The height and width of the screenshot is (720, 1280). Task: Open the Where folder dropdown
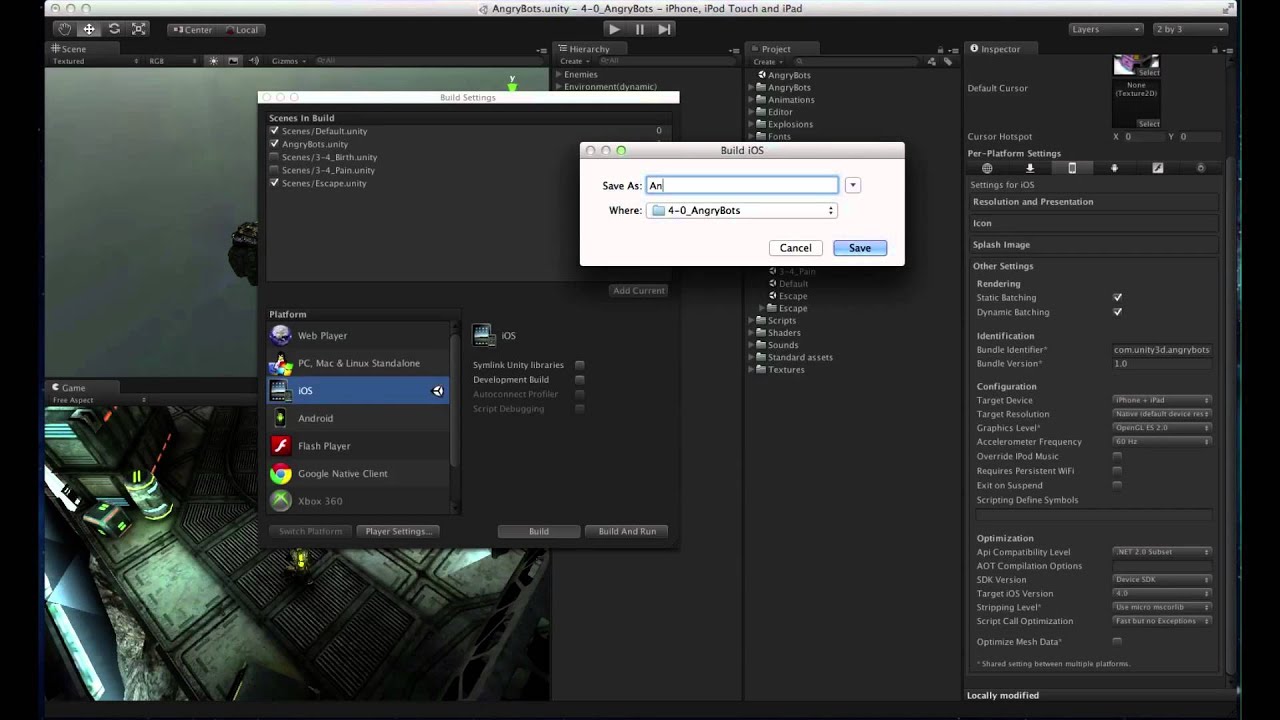click(x=741, y=211)
